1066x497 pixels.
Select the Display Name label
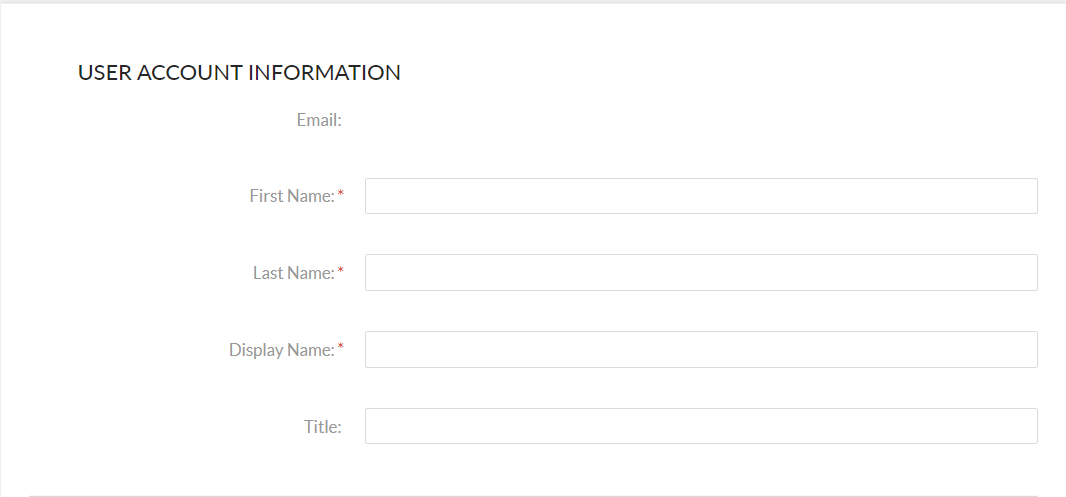coord(281,350)
